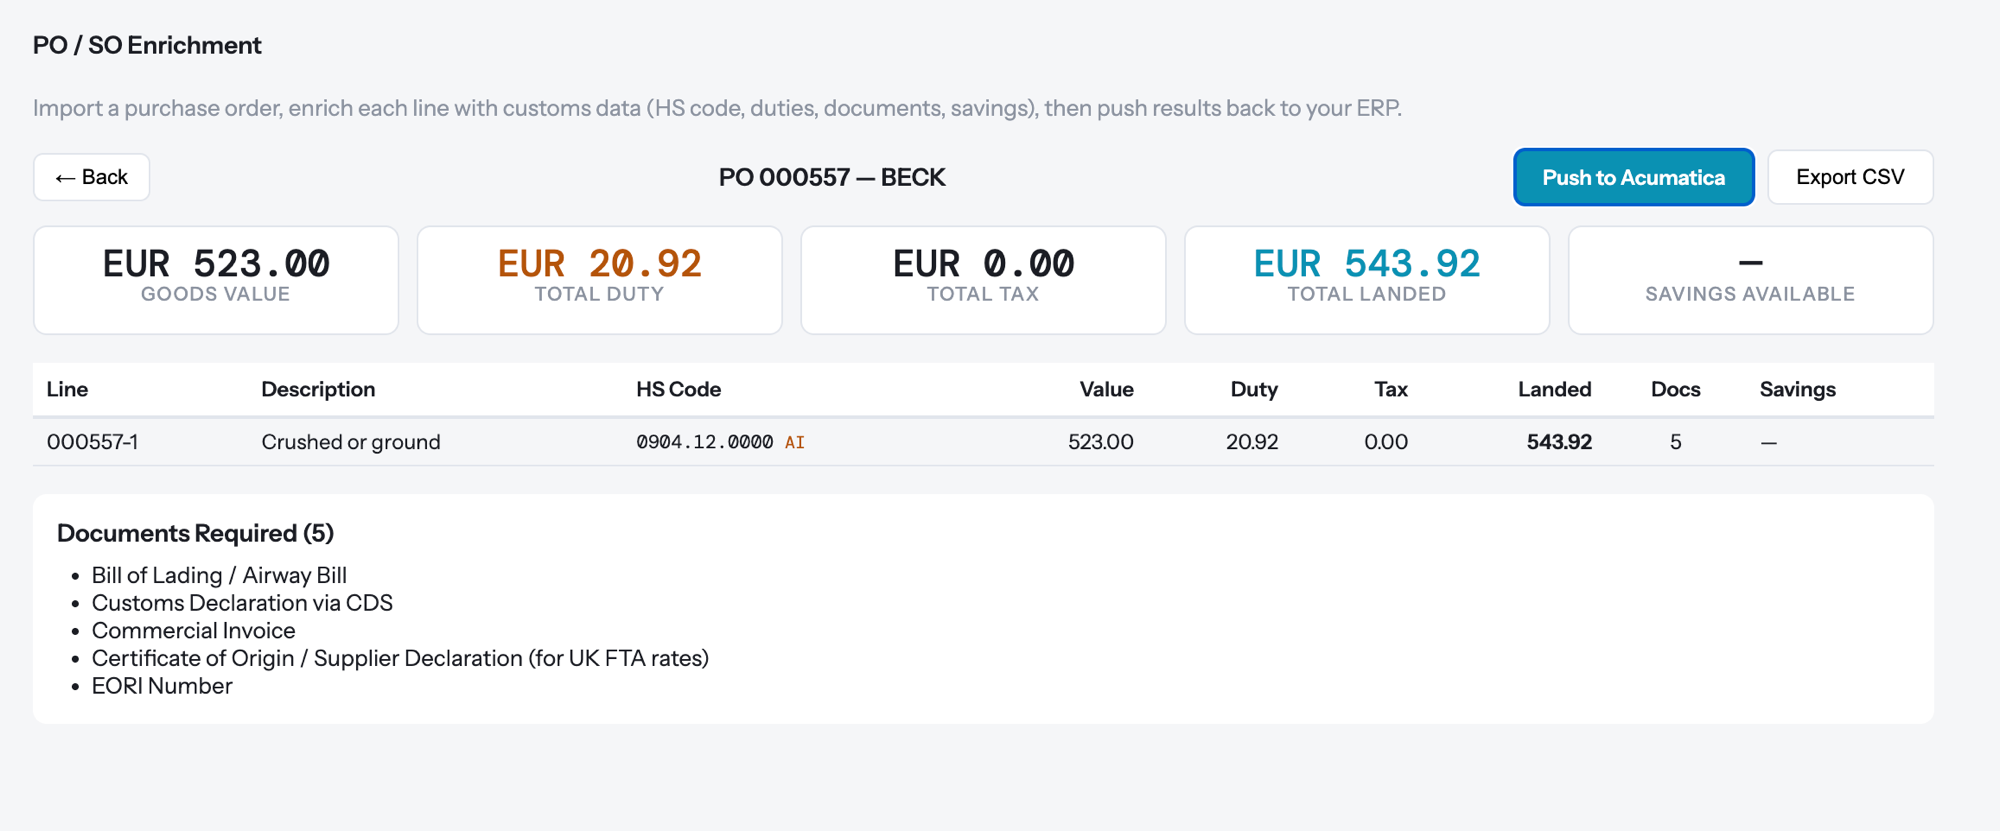2000x831 pixels.
Task: Select the Goods Value summary card
Action: point(216,279)
